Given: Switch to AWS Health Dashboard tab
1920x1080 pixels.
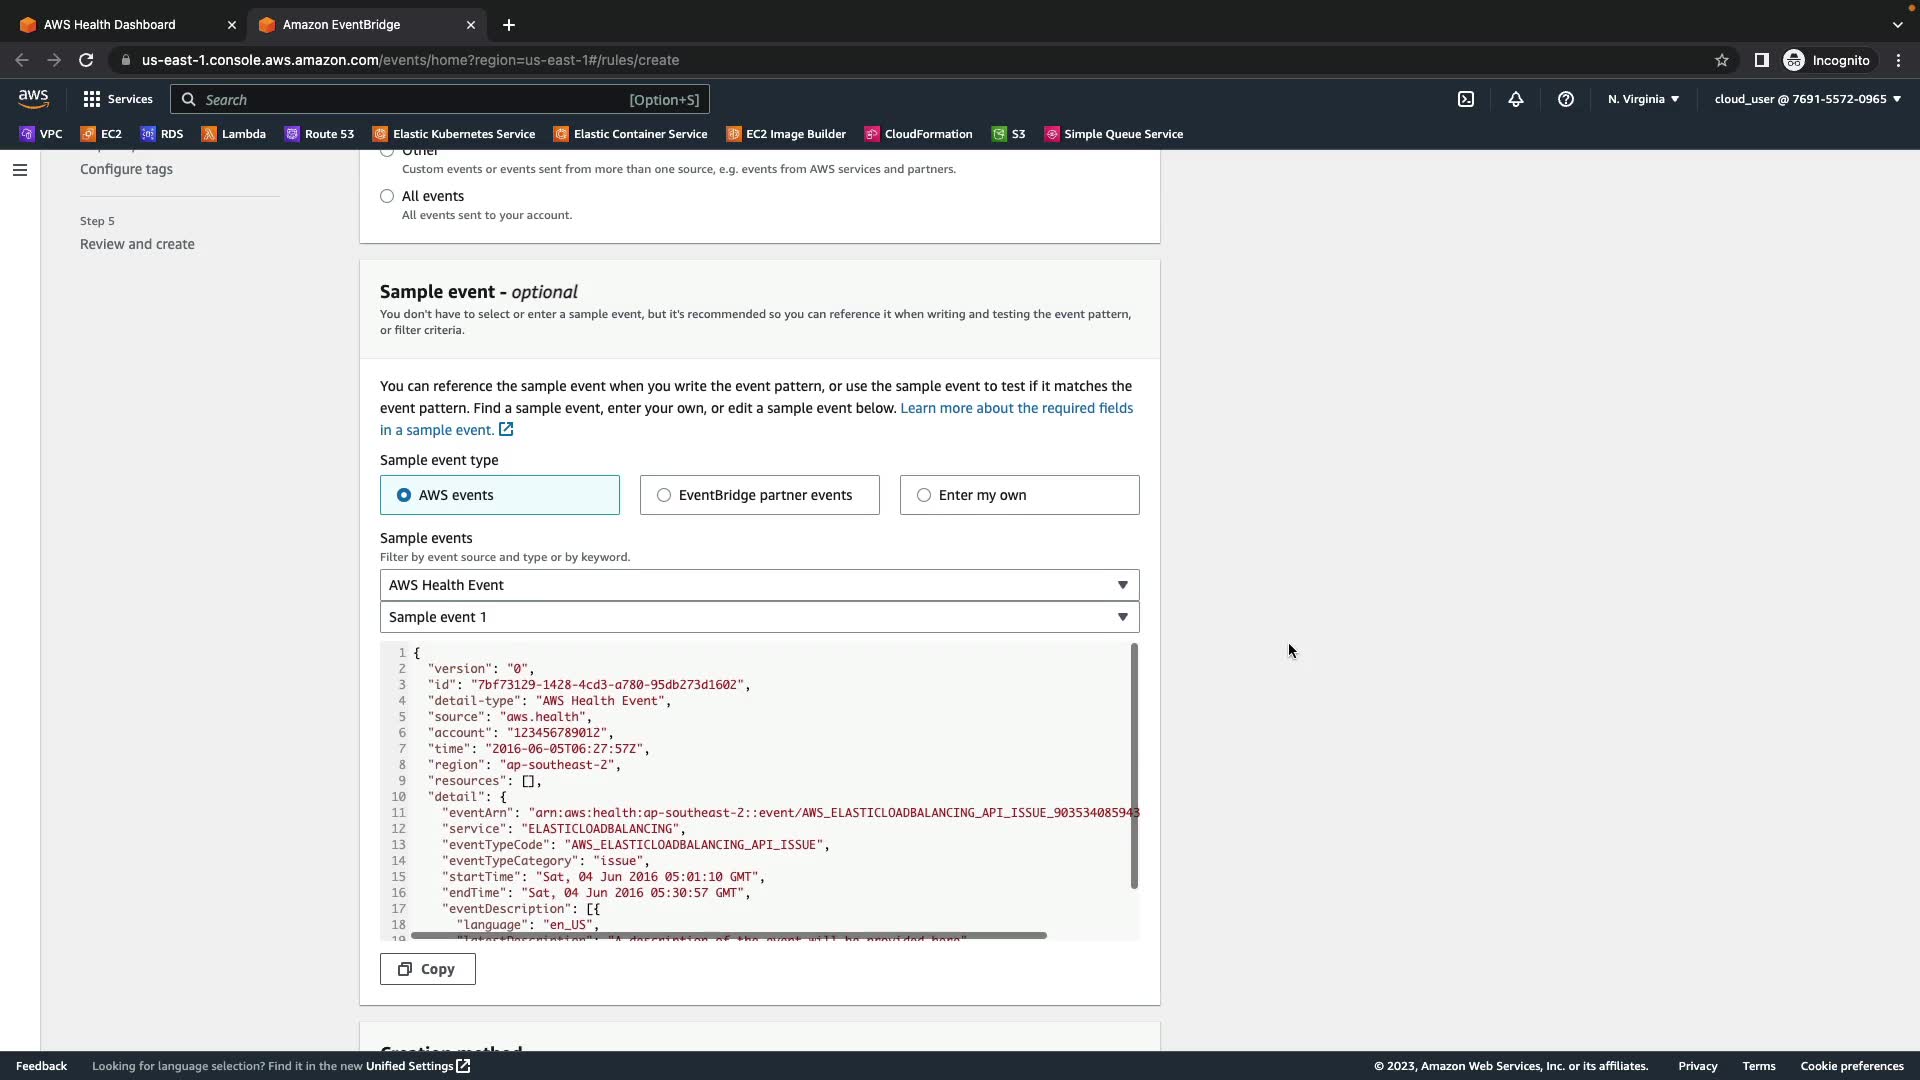Looking at the screenshot, I should pos(110,24).
